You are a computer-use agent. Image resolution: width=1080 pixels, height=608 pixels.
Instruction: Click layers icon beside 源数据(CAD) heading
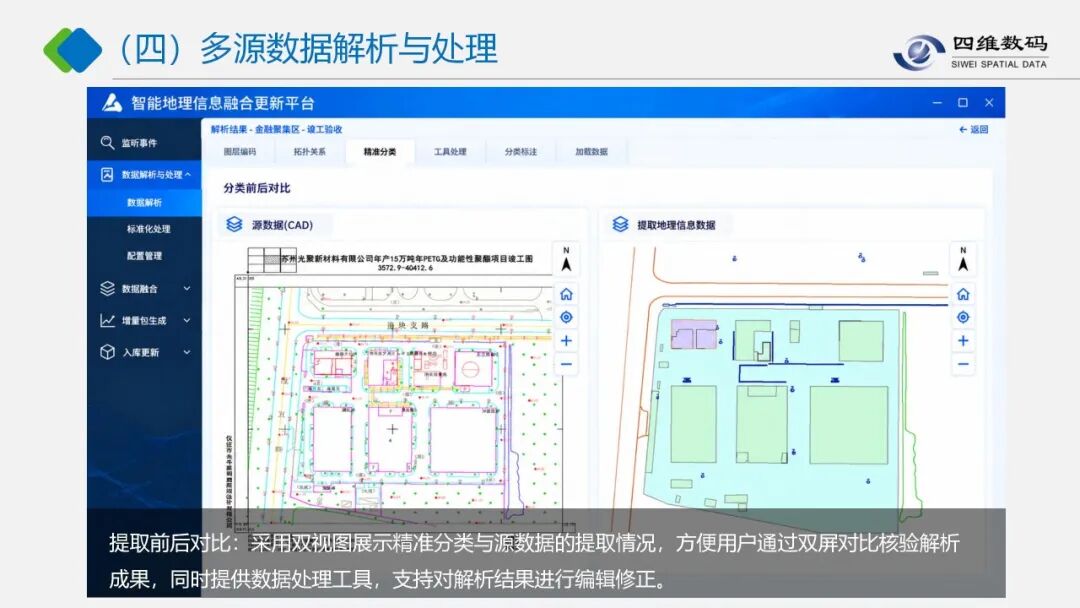point(234,224)
